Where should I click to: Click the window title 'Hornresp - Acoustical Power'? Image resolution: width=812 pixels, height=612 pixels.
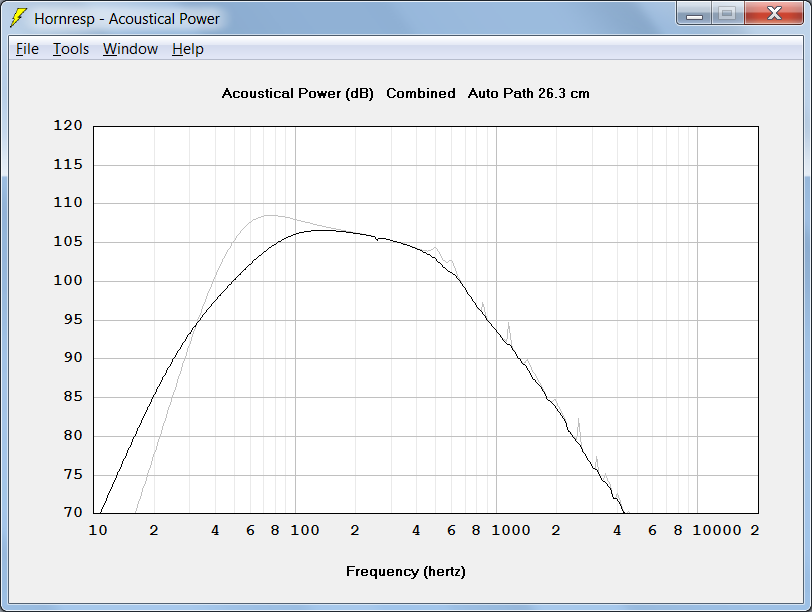(x=127, y=19)
